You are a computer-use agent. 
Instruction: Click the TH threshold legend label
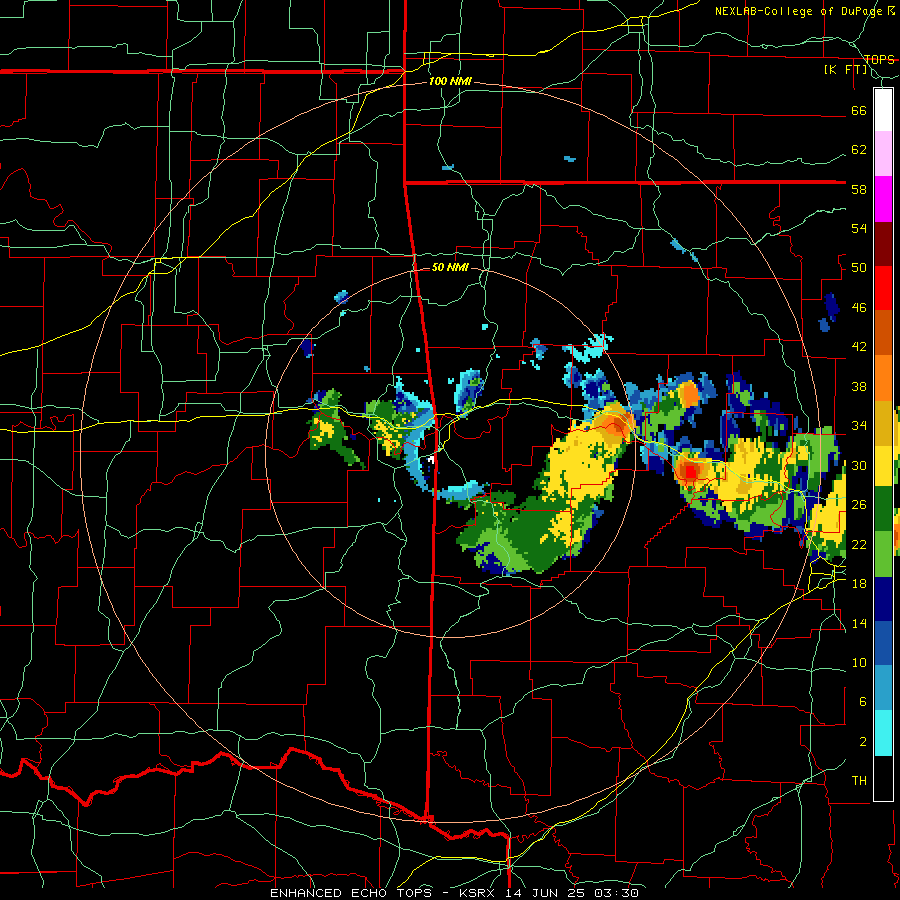[859, 781]
